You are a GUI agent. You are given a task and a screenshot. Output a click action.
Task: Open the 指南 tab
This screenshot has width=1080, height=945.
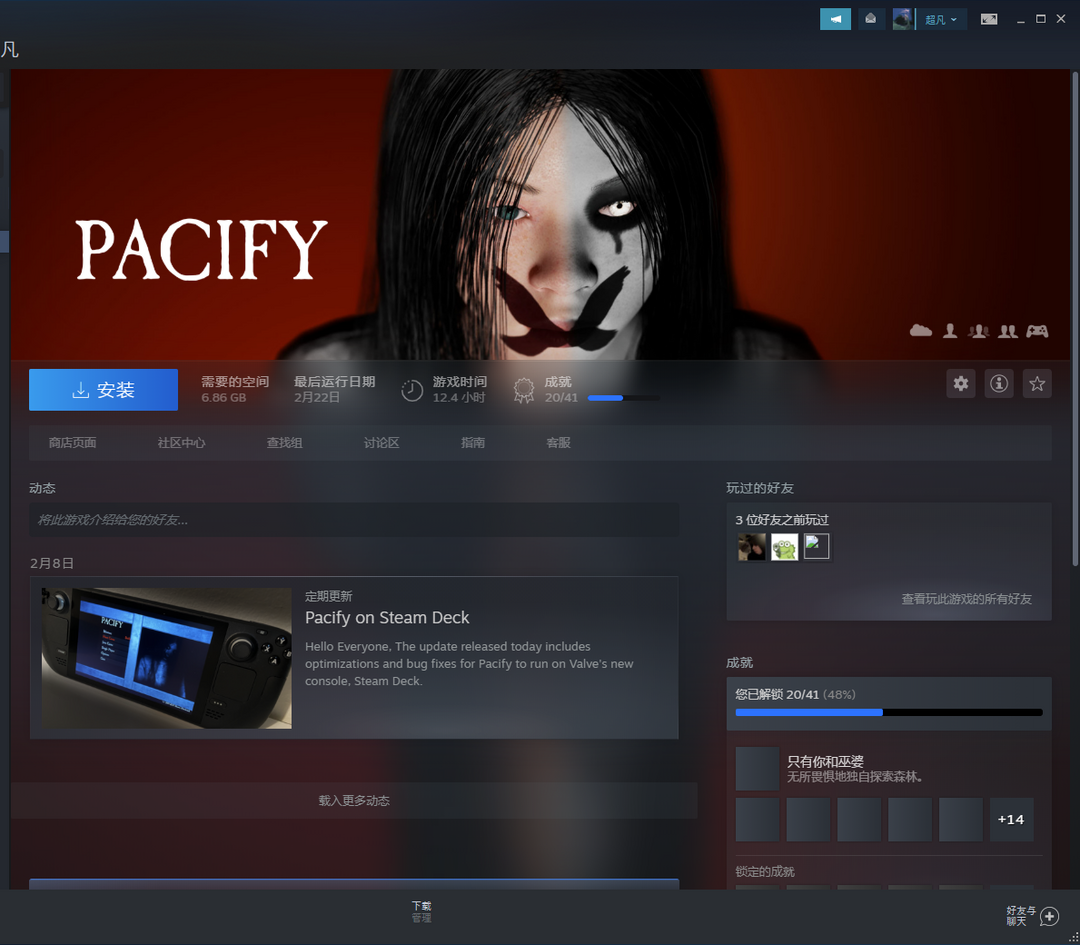click(472, 443)
